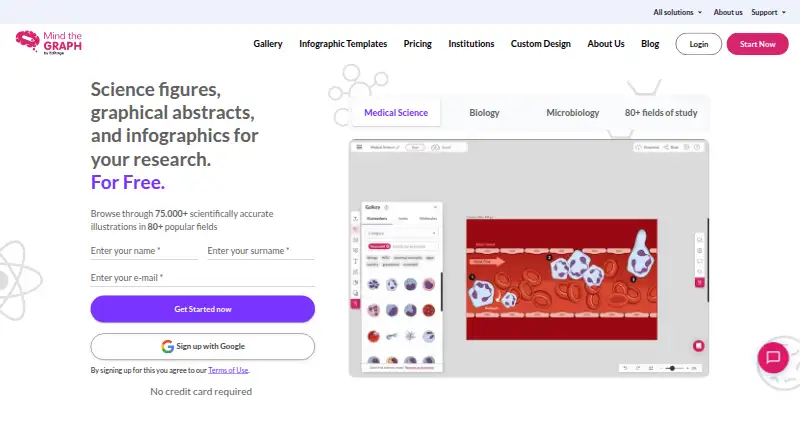Open the chat support bubble
800x440 pixels.
click(x=773, y=357)
